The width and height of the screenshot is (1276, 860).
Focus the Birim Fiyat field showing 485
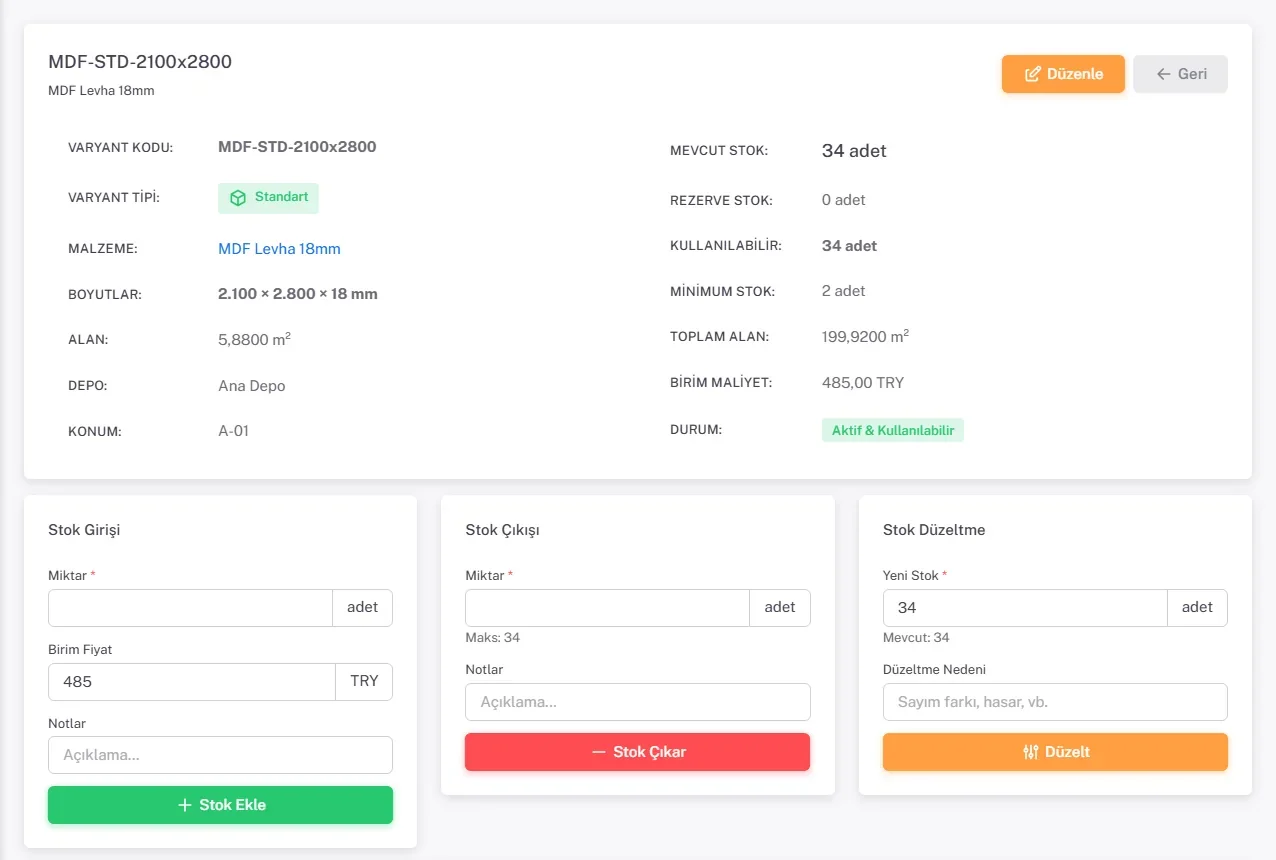coord(192,682)
